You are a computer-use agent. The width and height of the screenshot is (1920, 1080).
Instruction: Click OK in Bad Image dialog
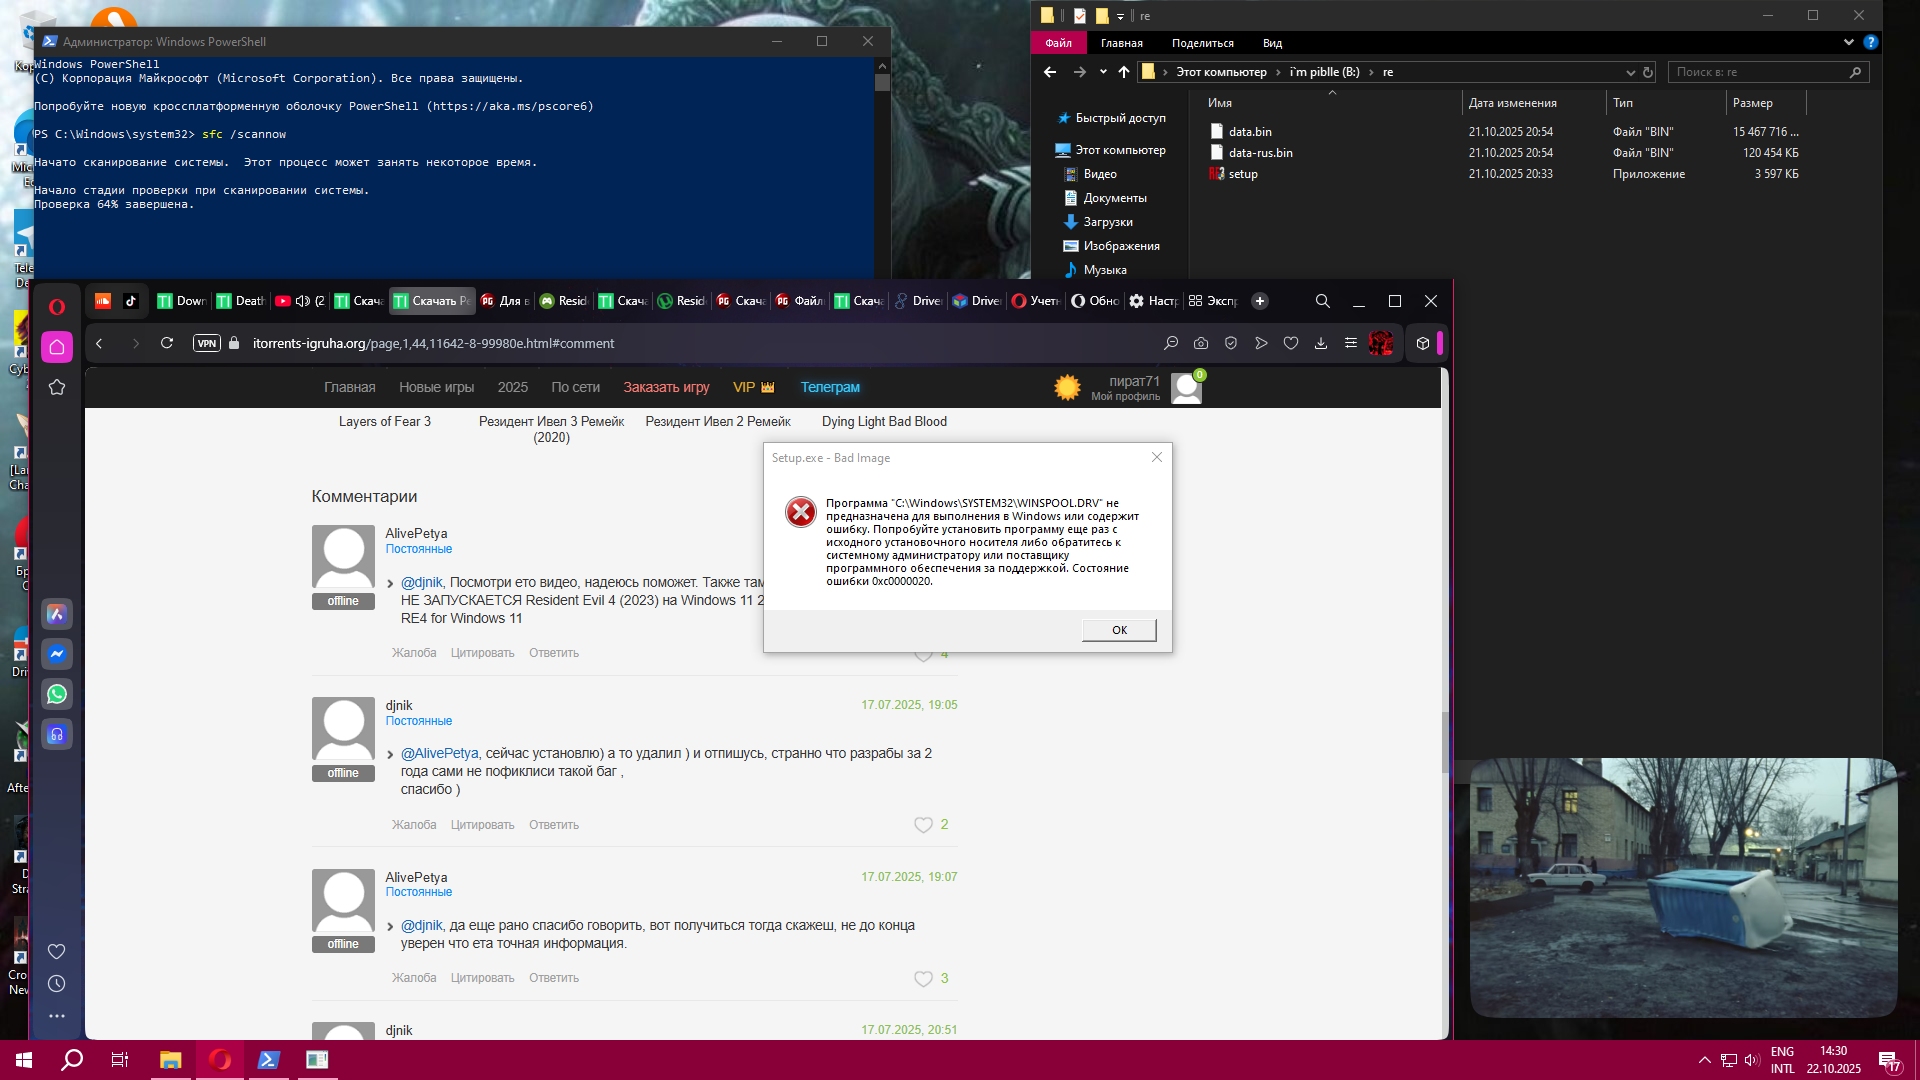pyautogui.click(x=1119, y=630)
